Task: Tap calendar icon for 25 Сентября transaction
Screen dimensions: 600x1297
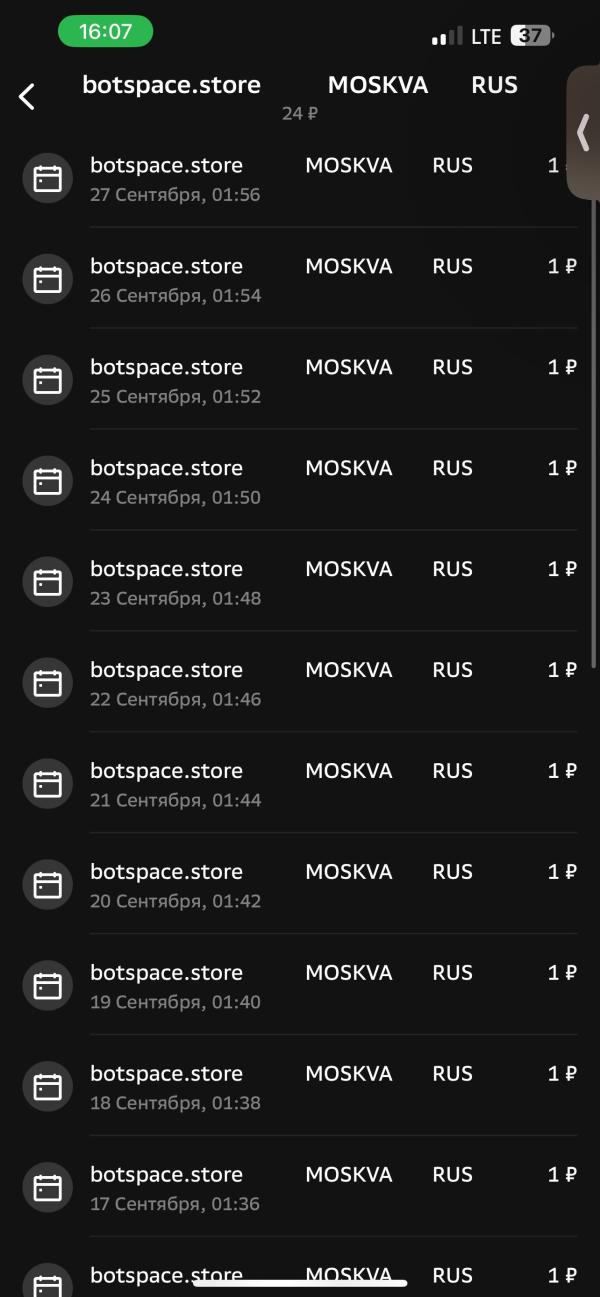Action: click(48, 381)
